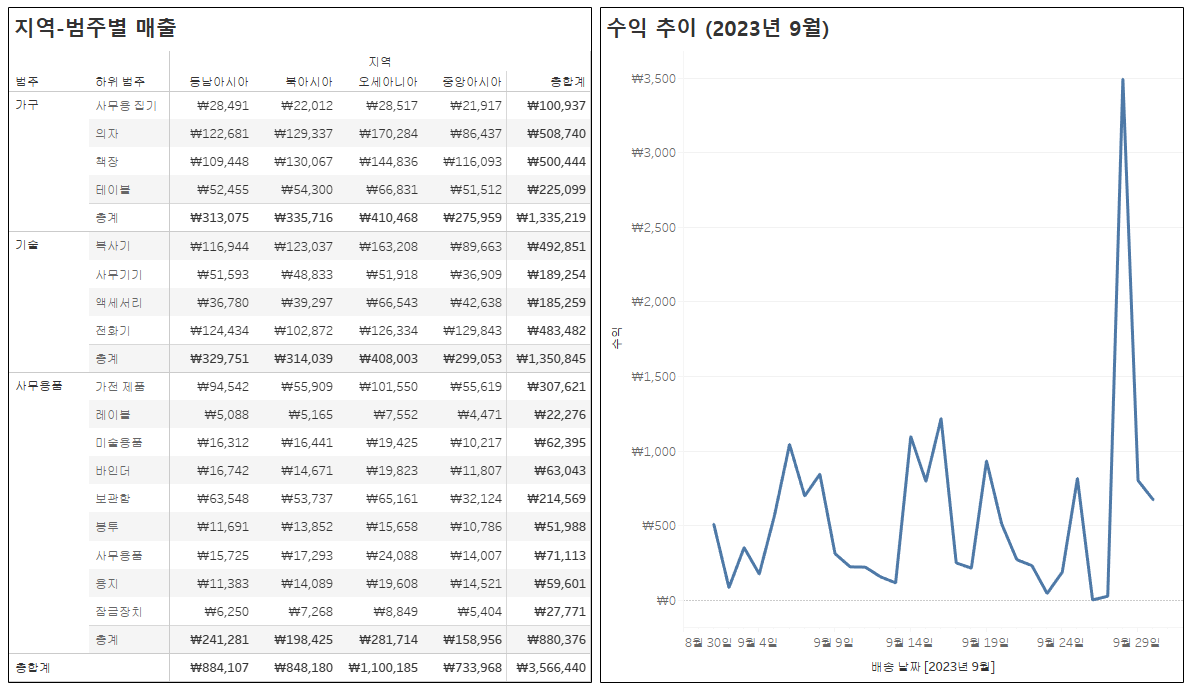Select the '의자' subcategory label
Viewport: 1191px width, 689px height.
coord(107,134)
